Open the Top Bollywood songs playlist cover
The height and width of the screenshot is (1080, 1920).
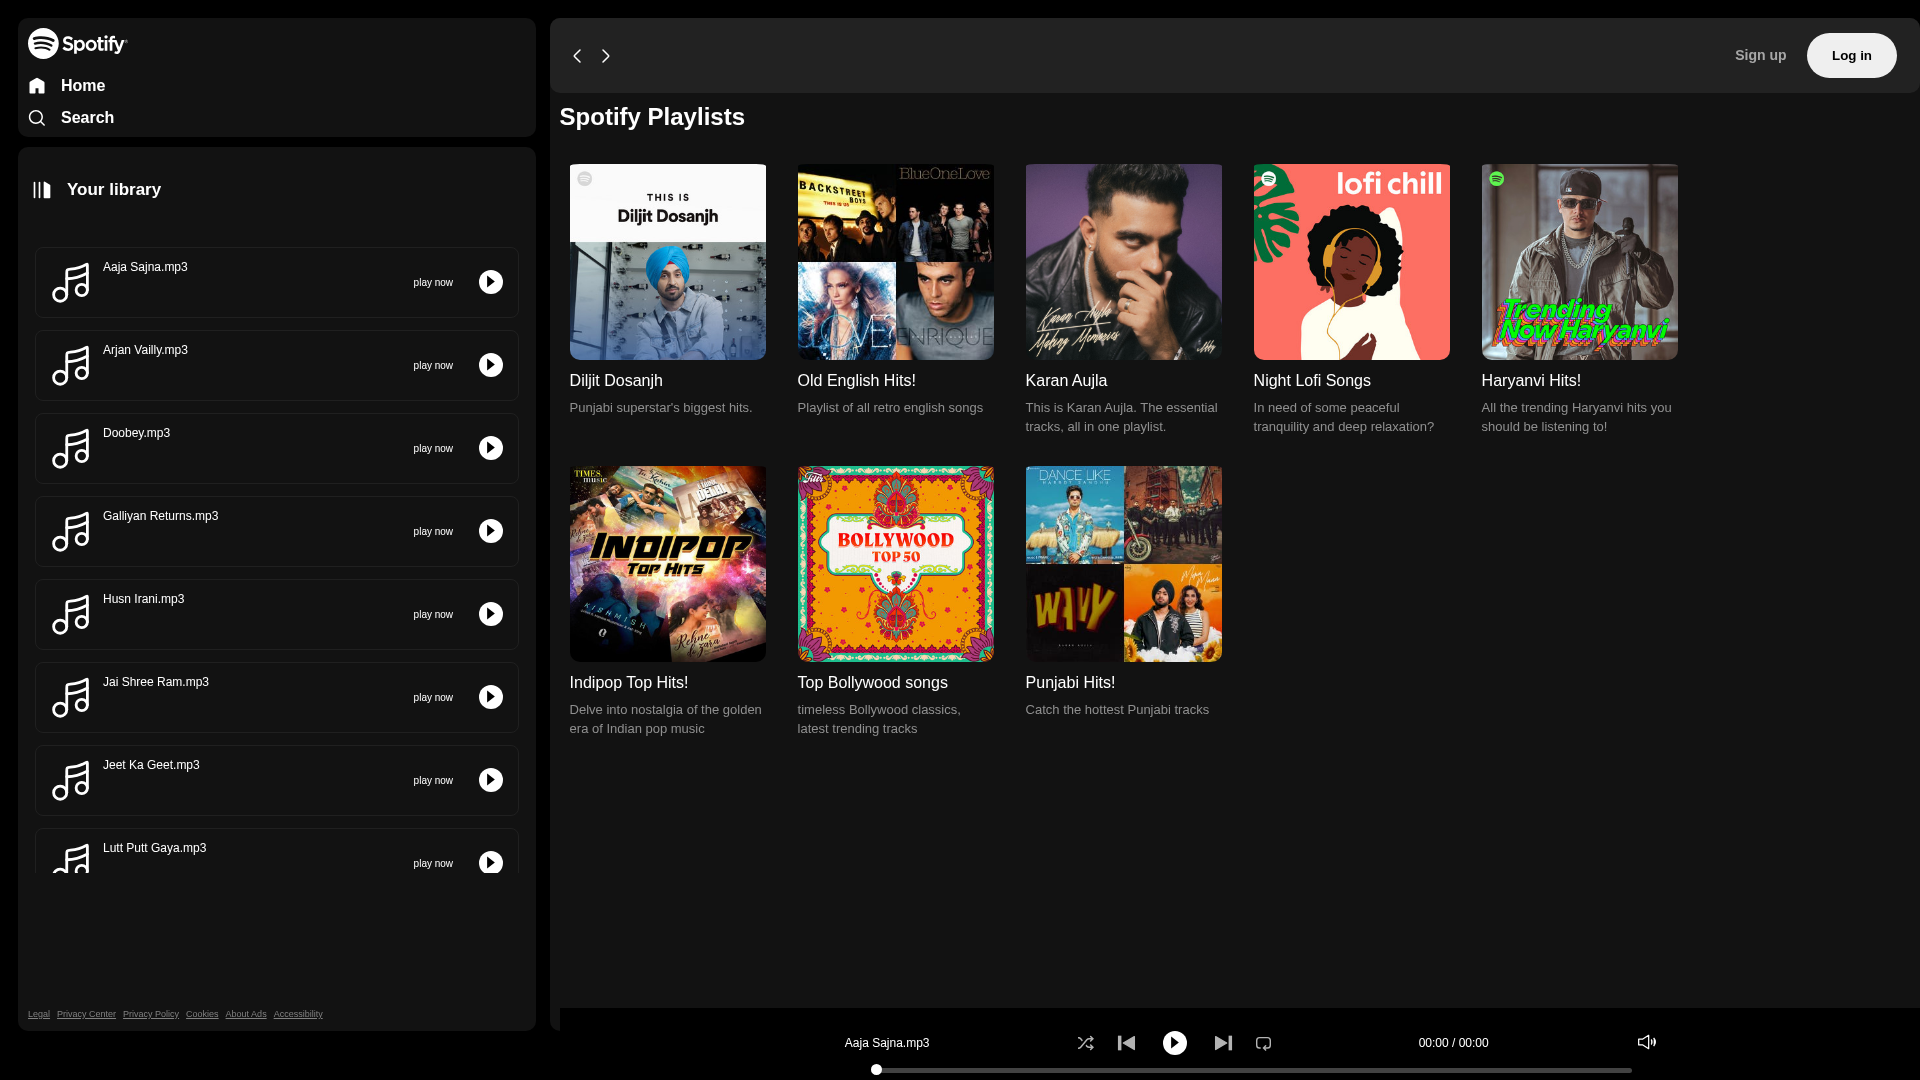tap(896, 564)
